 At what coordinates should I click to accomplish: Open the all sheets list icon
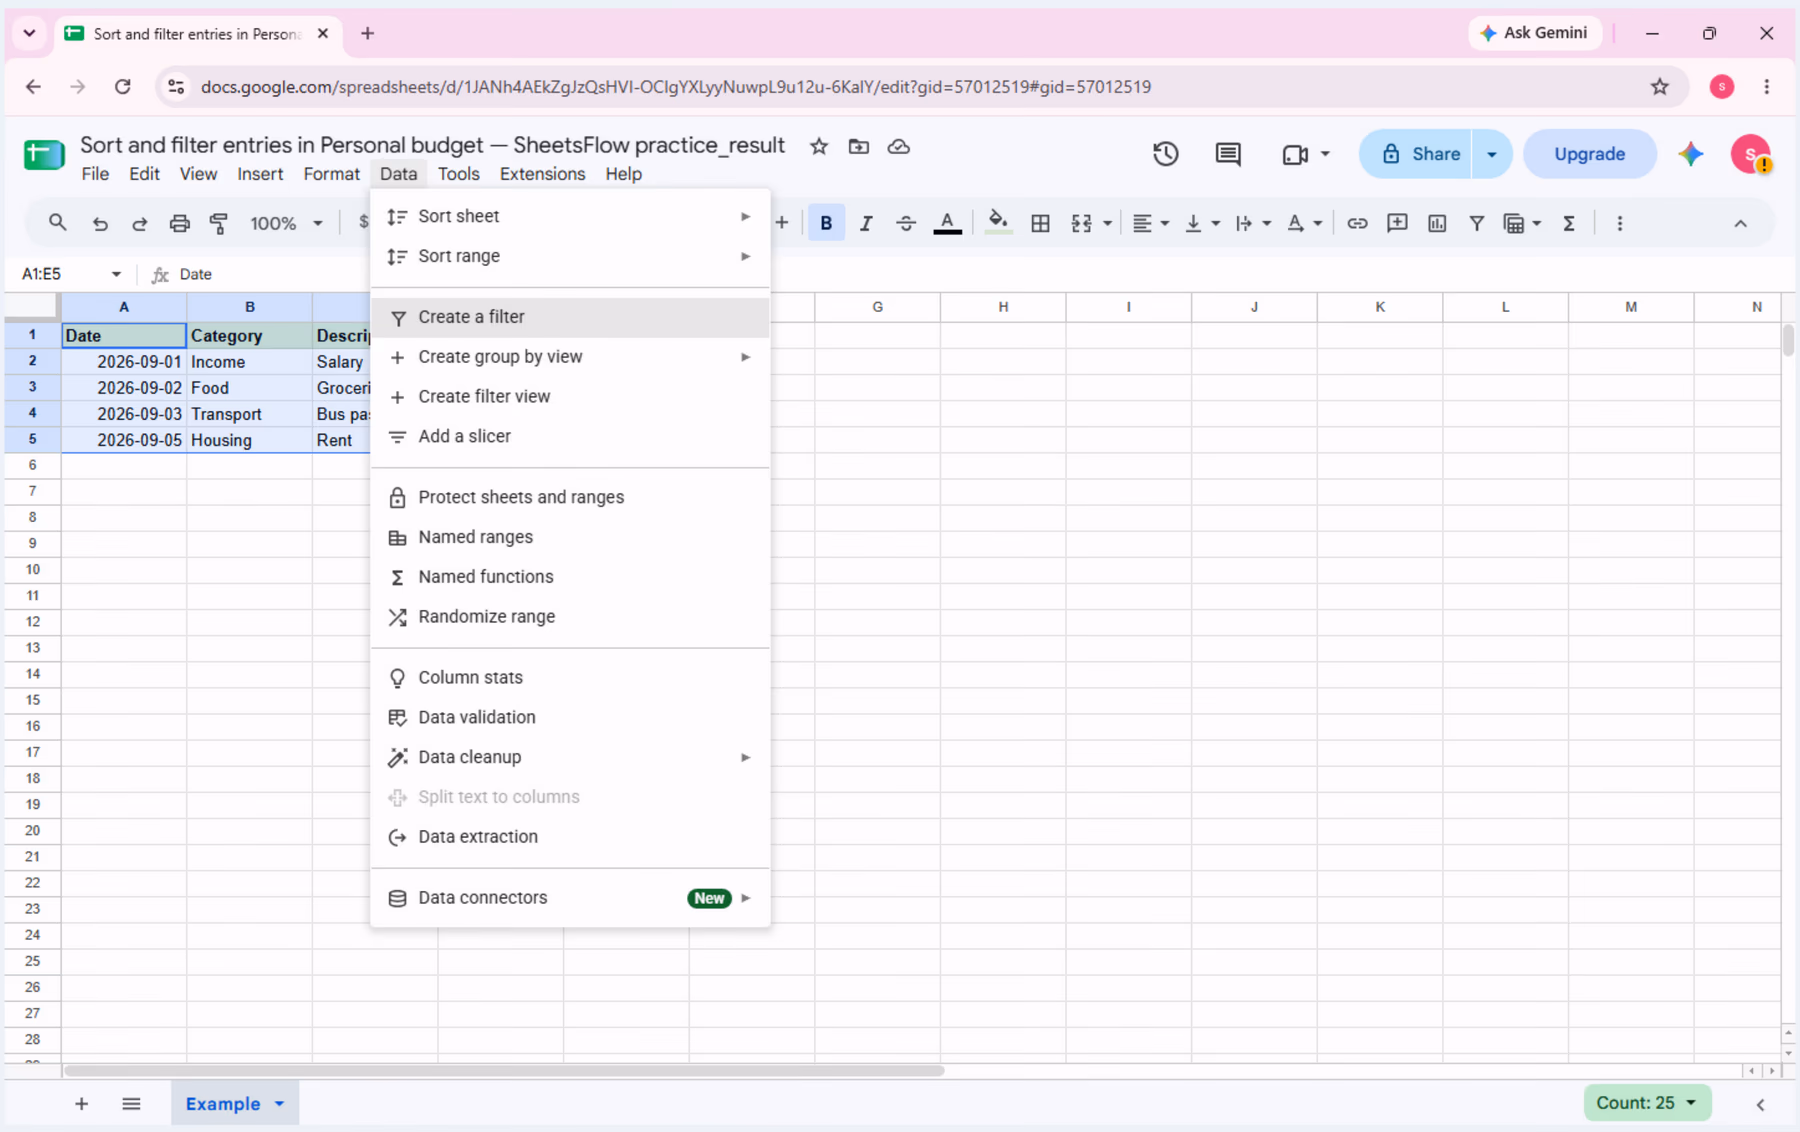[131, 1104]
